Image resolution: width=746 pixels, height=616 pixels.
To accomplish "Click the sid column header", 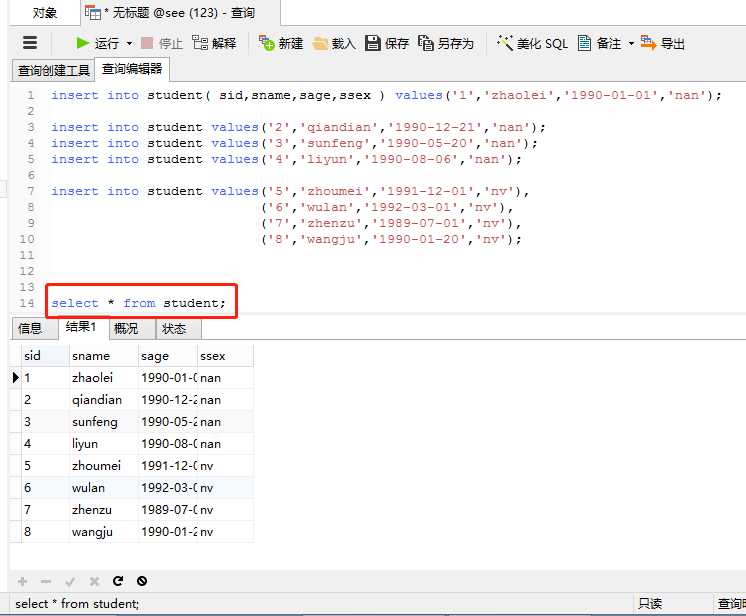I will 45,356.
